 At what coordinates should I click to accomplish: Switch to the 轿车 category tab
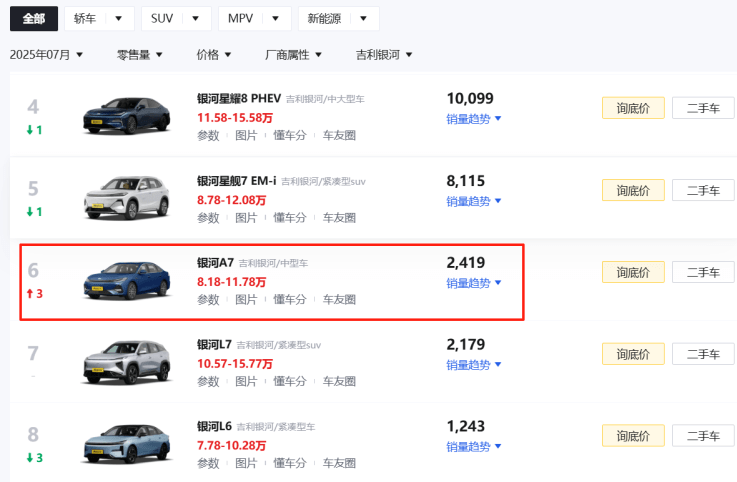coord(99,18)
